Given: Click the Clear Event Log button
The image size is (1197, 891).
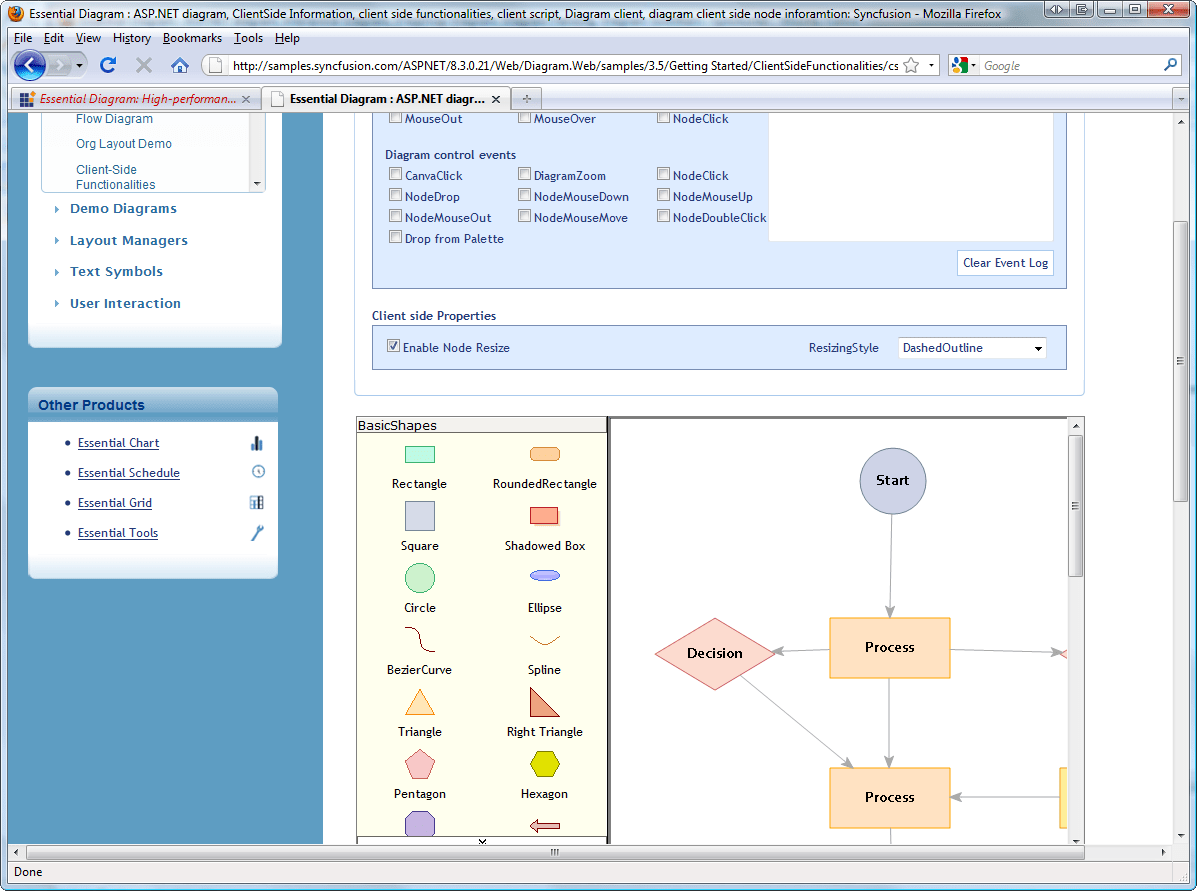Looking at the screenshot, I should (1005, 263).
